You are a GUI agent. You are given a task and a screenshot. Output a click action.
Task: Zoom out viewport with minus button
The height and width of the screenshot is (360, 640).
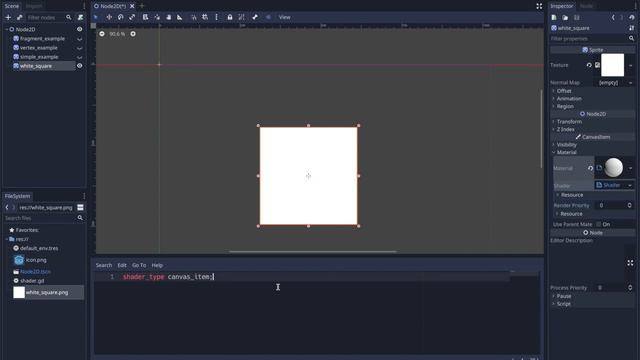[102, 34]
